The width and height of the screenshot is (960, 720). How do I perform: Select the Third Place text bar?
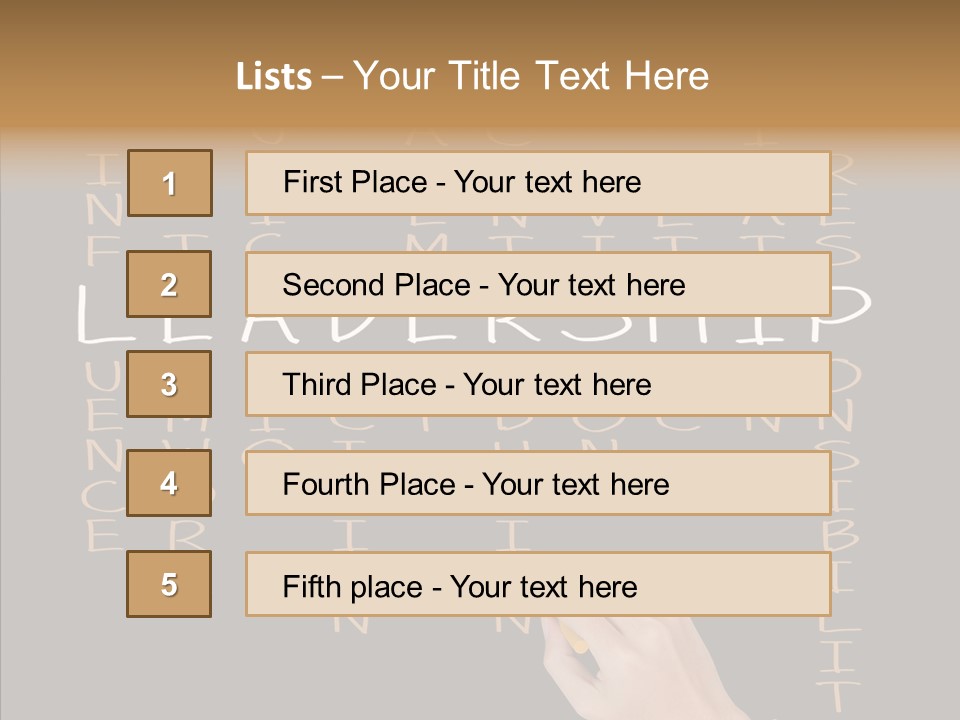[x=538, y=384]
